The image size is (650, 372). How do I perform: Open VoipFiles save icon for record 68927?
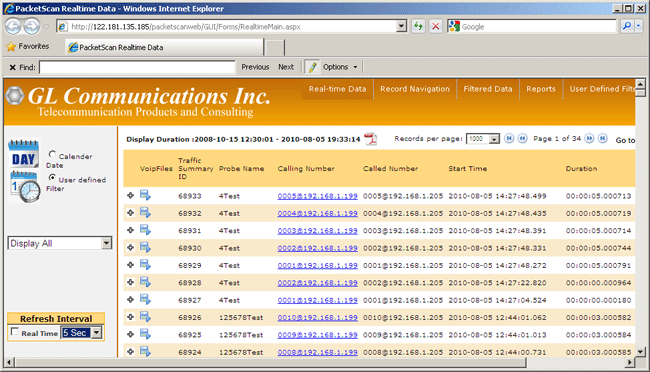point(145,299)
